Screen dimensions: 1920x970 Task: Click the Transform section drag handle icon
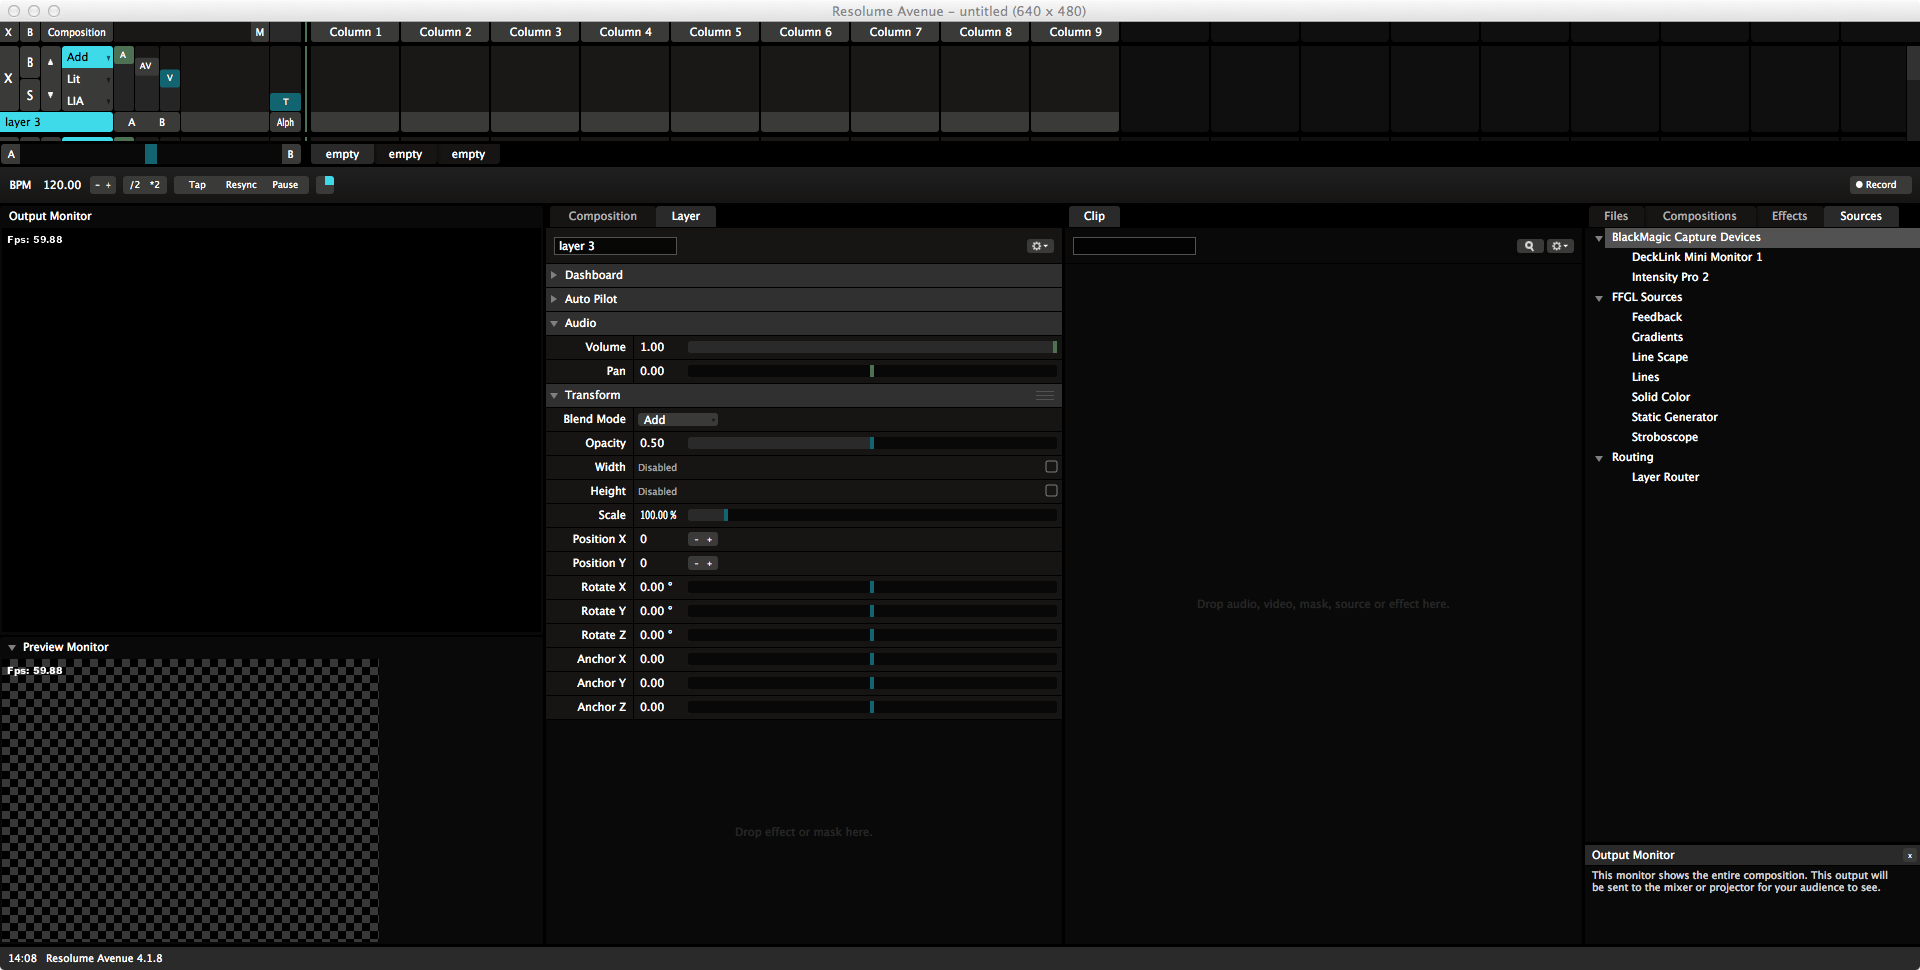[1045, 396]
